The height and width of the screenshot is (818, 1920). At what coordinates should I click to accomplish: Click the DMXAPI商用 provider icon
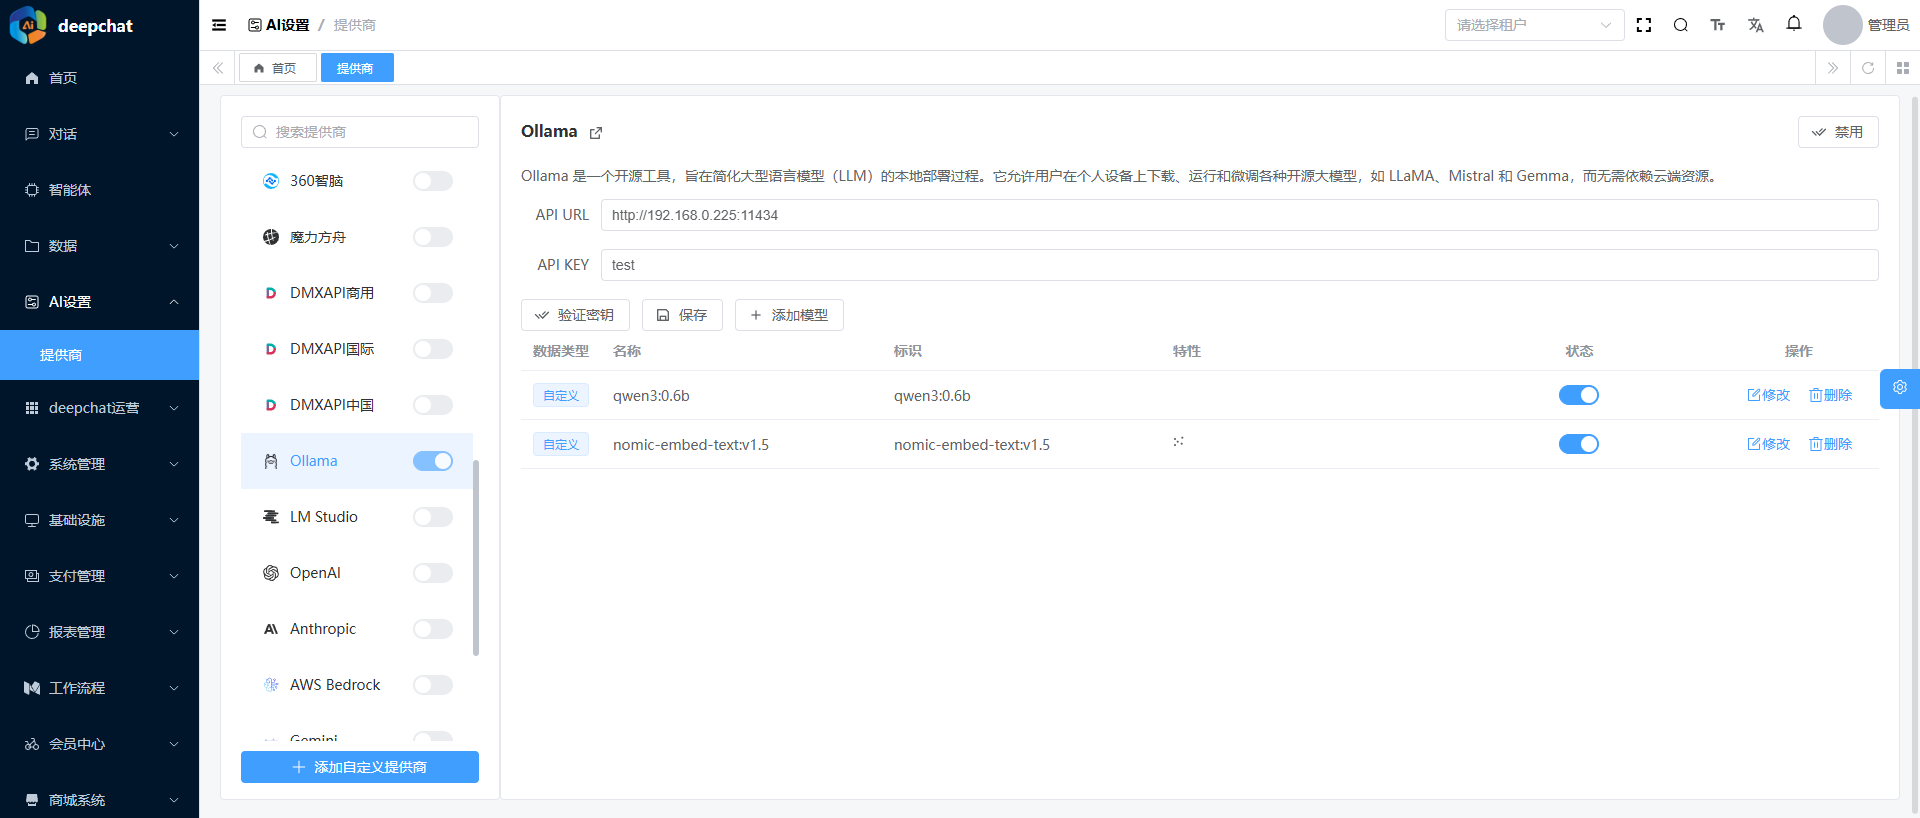[x=271, y=293]
